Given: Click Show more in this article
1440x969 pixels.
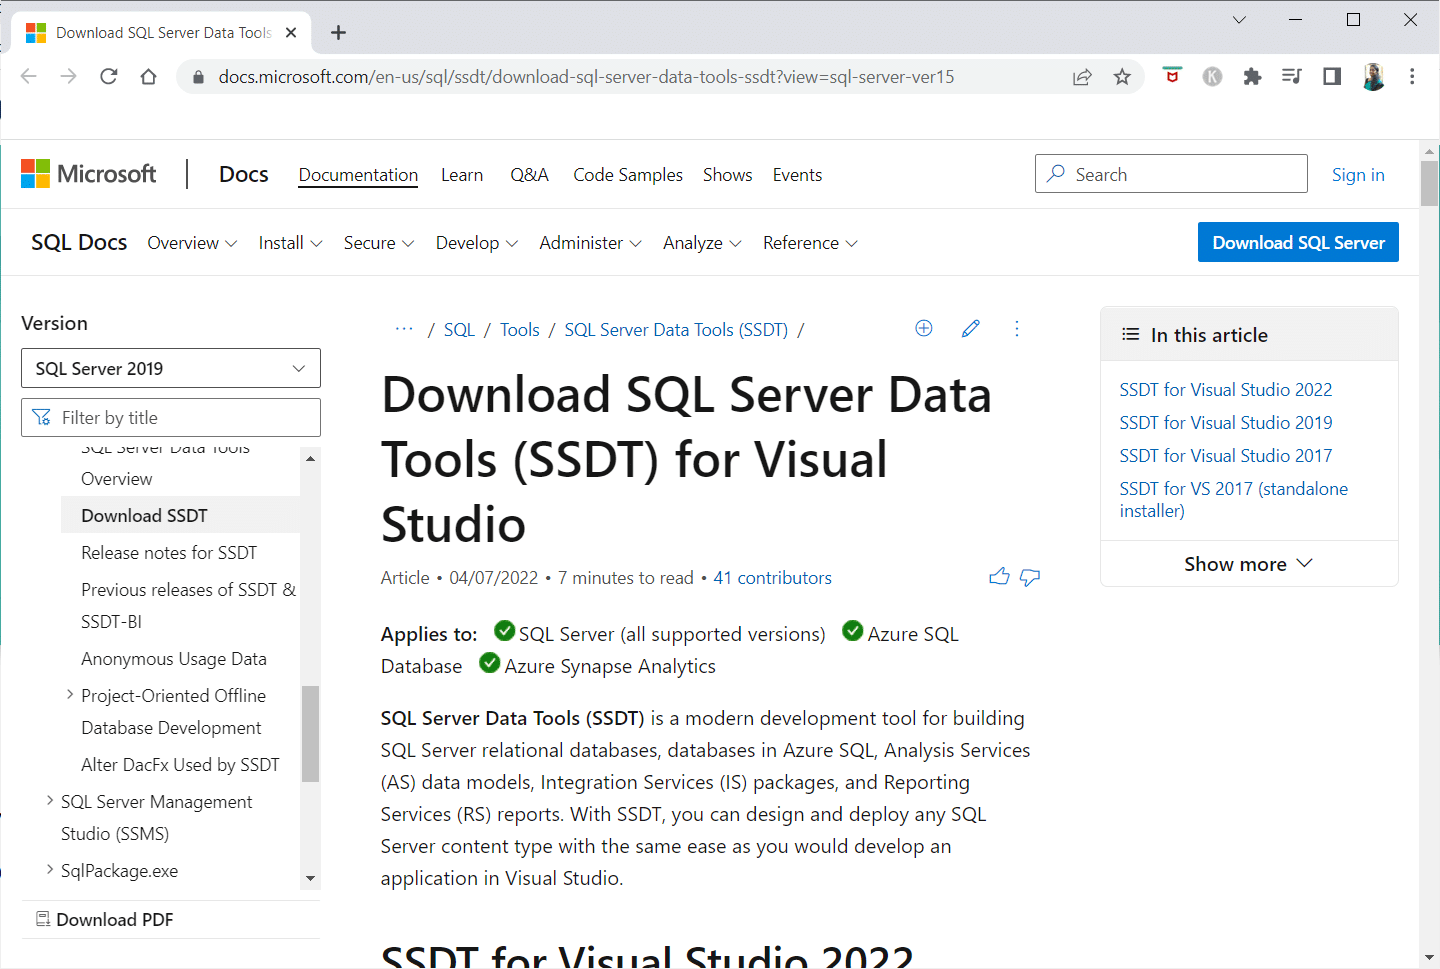Looking at the screenshot, I should coord(1249,564).
